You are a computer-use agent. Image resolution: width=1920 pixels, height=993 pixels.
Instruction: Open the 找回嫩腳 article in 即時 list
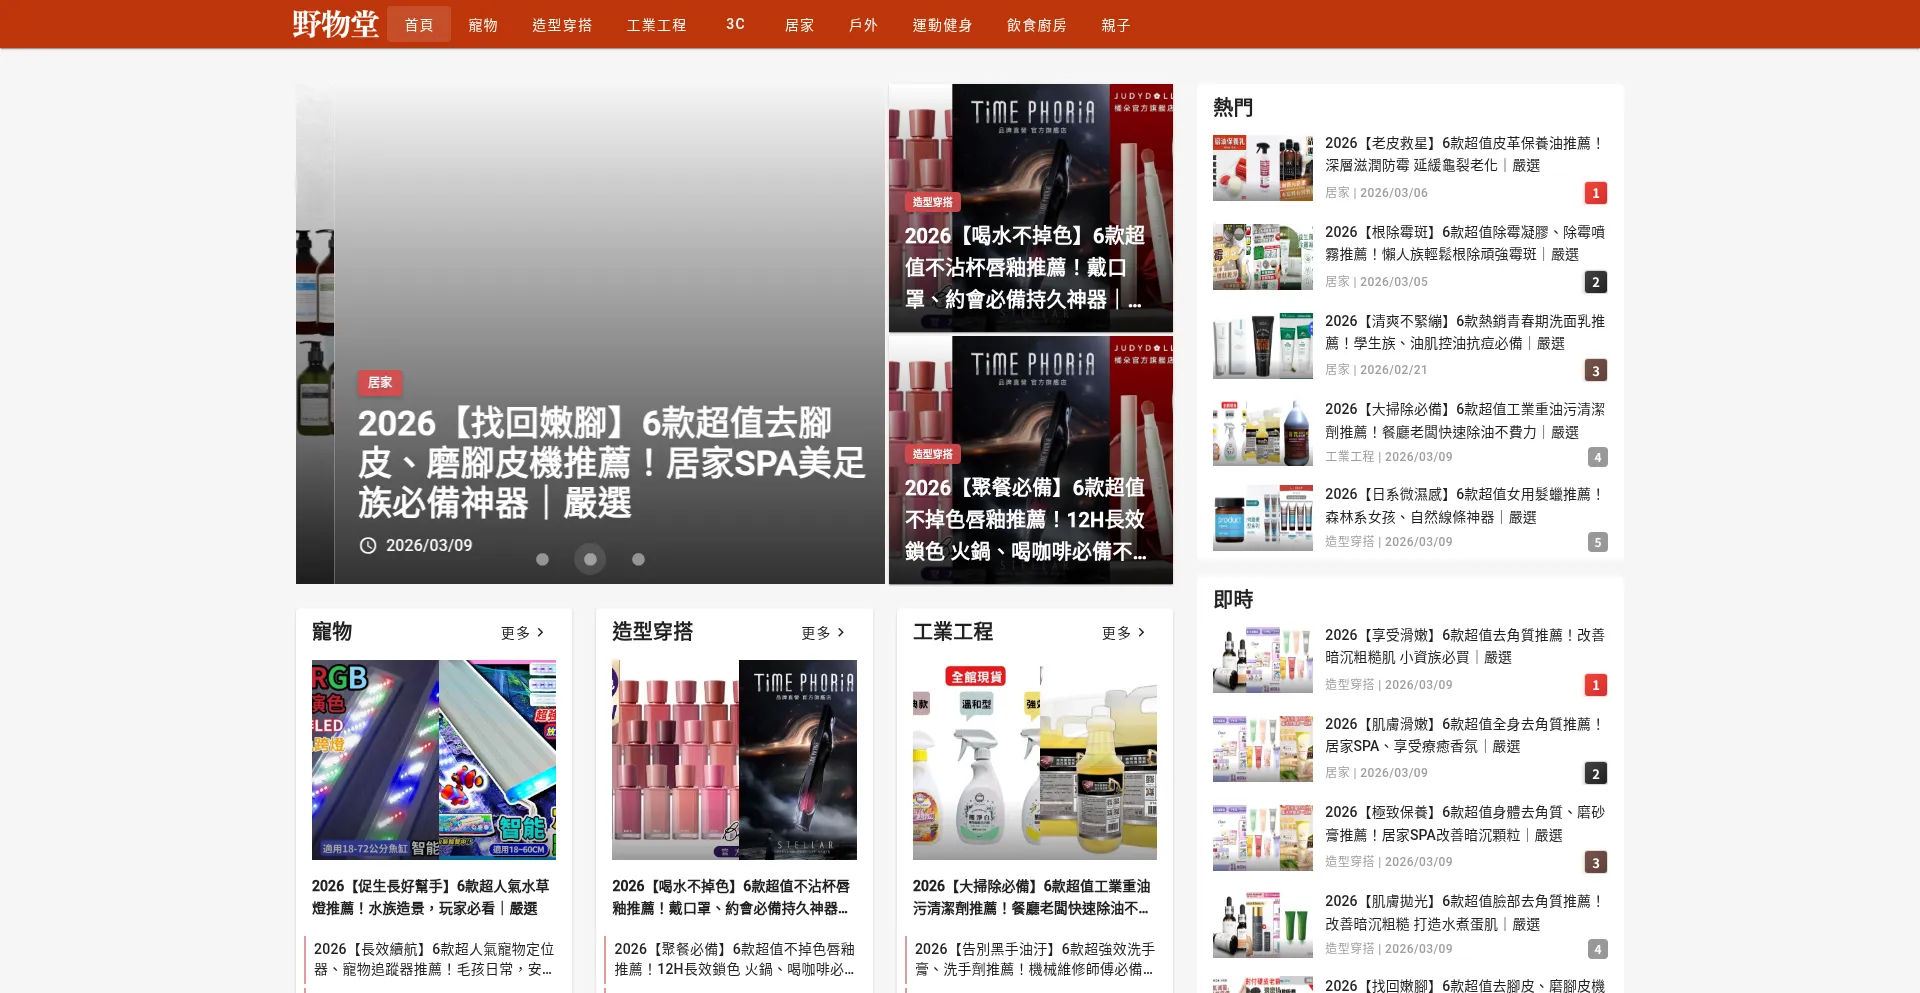click(x=1465, y=985)
